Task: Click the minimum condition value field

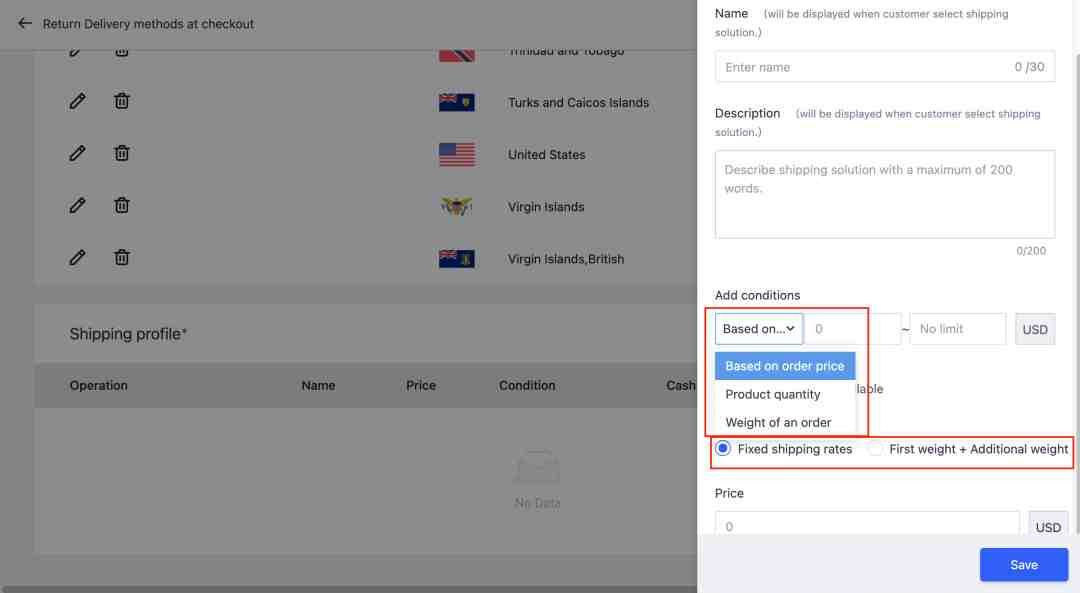Action: pyautogui.click(x=853, y=329)
